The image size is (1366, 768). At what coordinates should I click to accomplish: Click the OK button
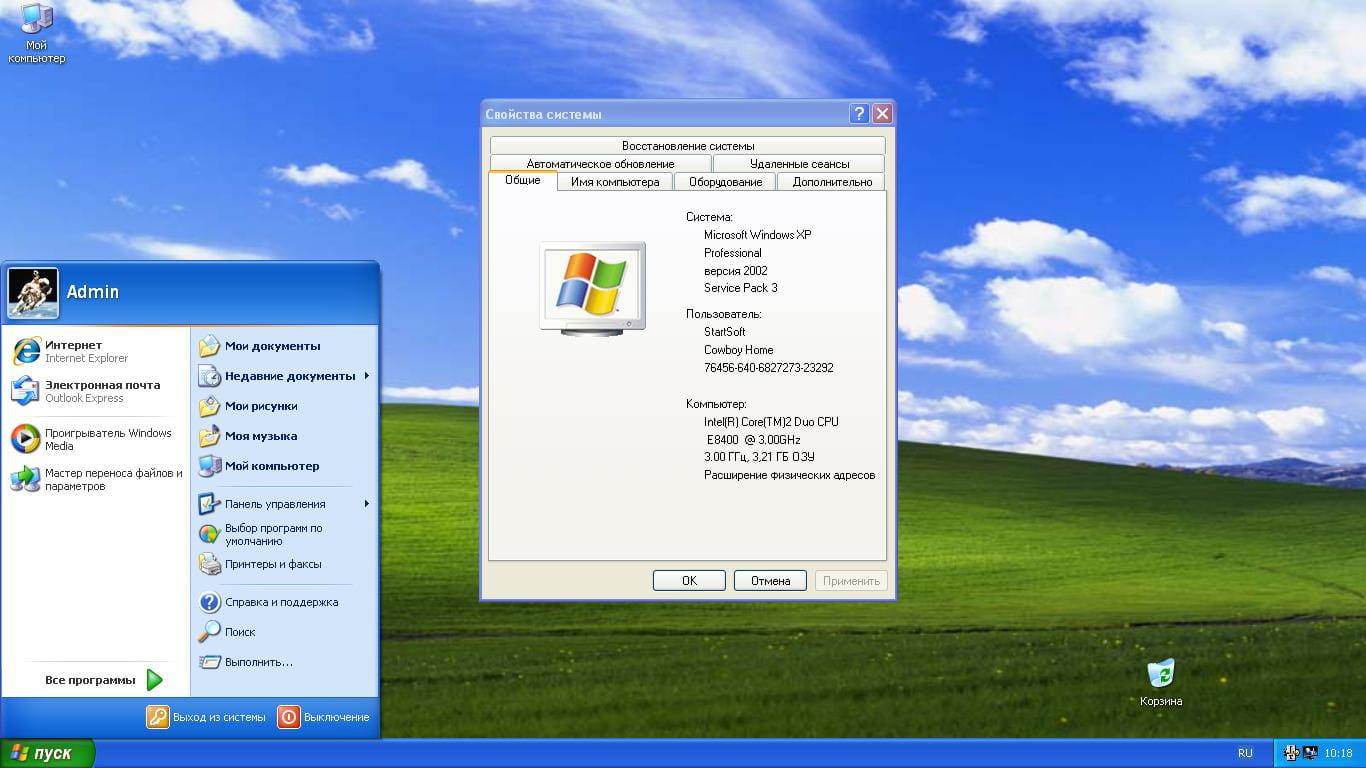[689, 580]
